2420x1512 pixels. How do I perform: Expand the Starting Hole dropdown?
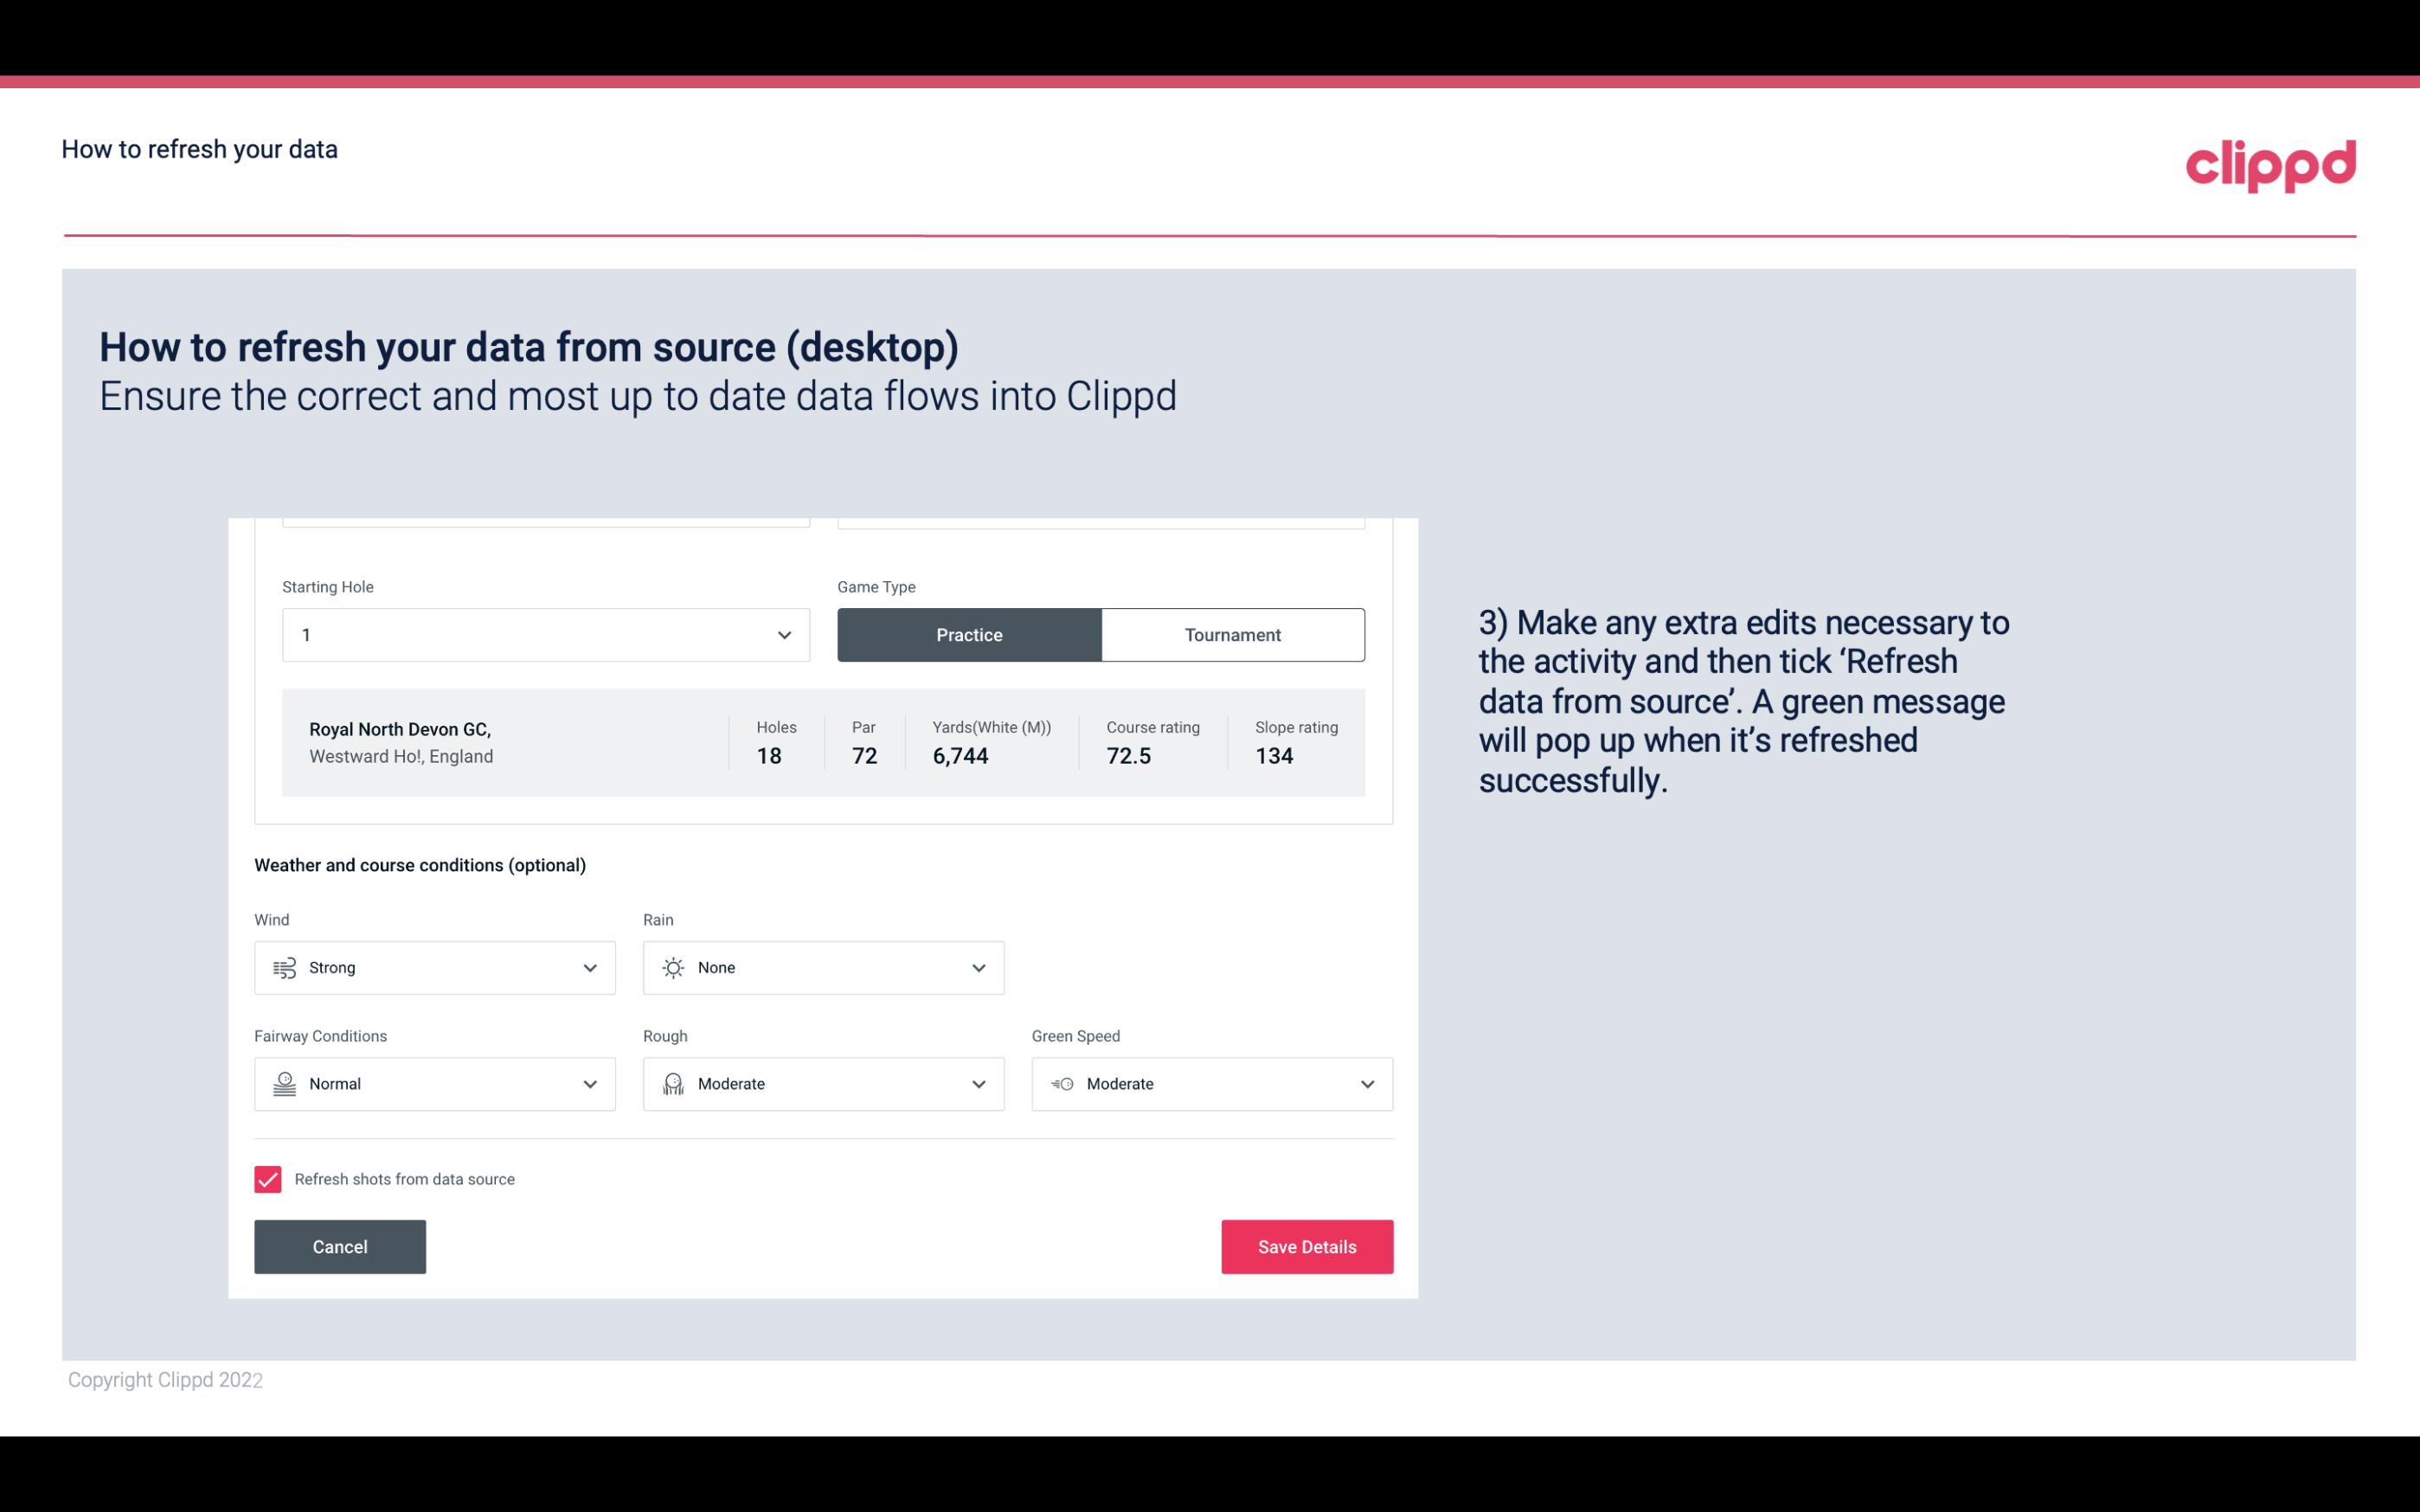coord(782,634)
